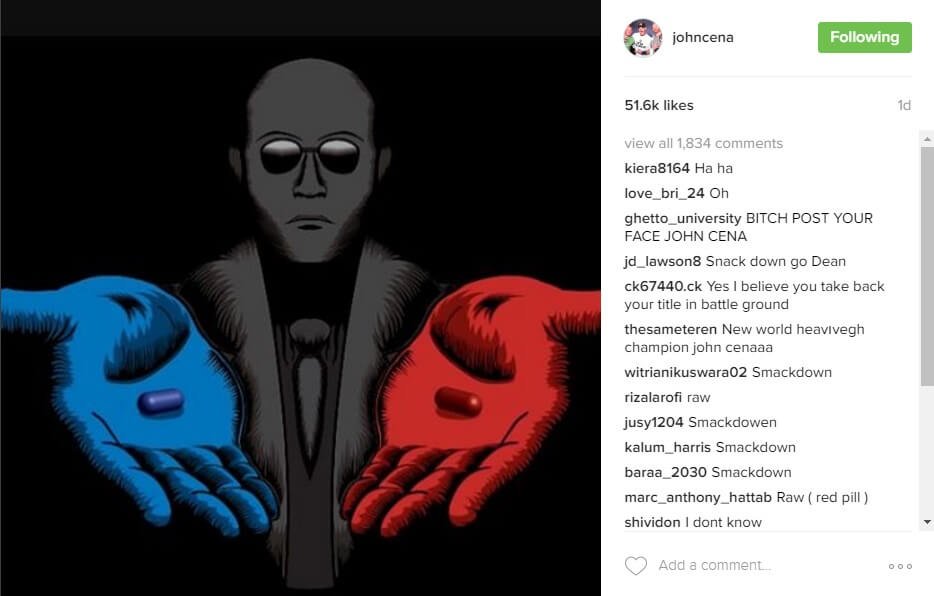Open marc_anthony_hattab's profile link

(698, 497)
